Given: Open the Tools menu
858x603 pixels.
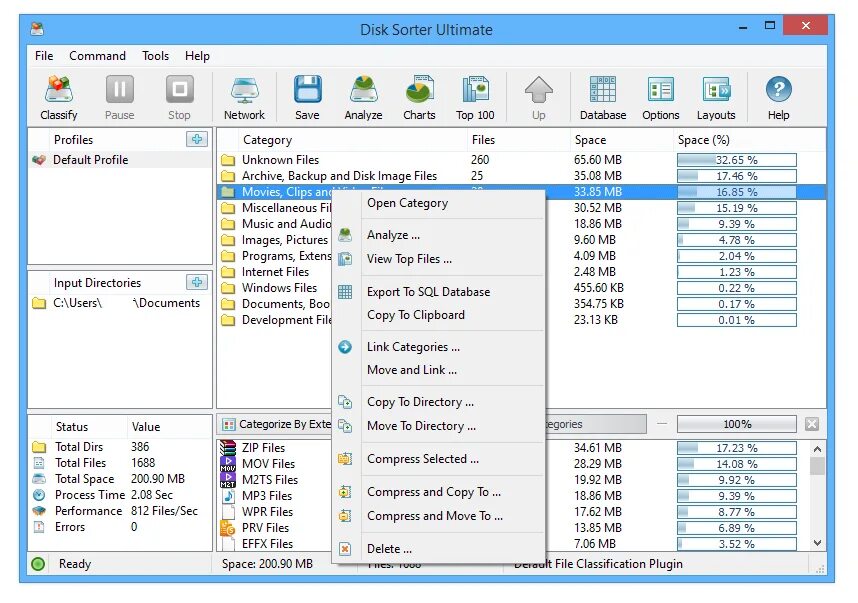Looking at the screenshot, I should [155, 56].
